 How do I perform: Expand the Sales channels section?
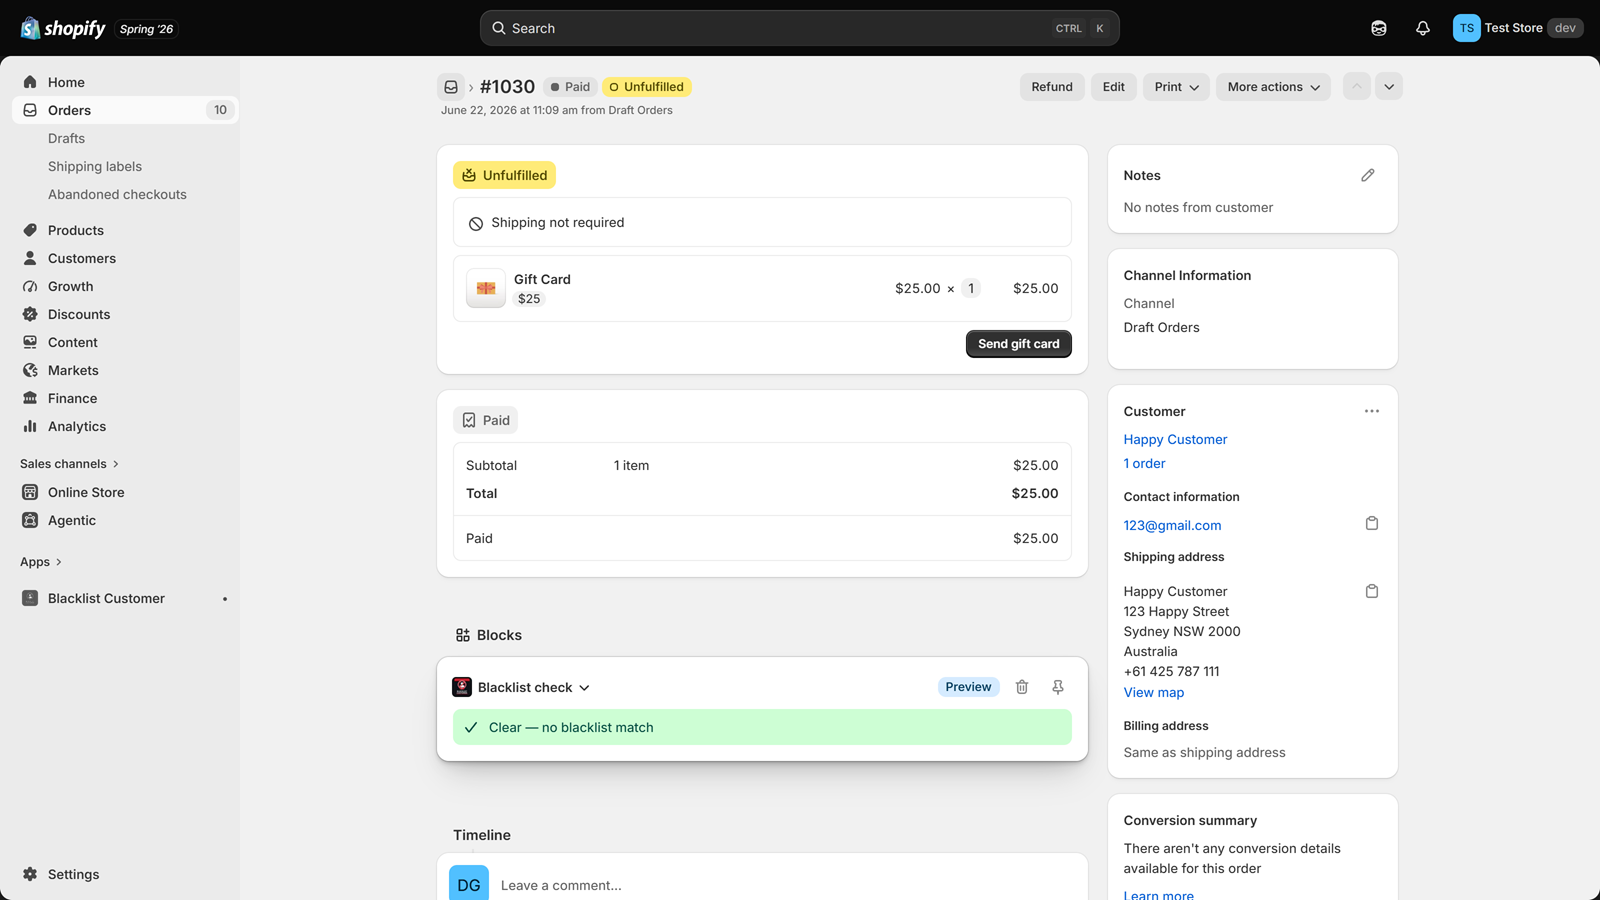[x=69, y=464]
